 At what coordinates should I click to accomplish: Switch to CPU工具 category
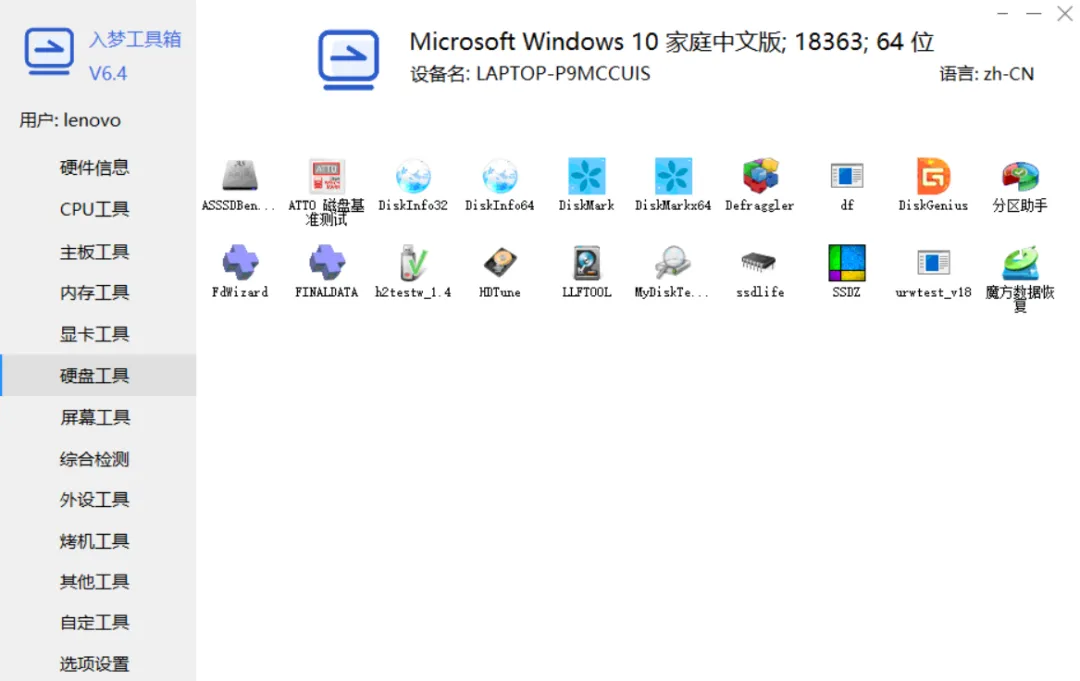[x=94, y=209]
